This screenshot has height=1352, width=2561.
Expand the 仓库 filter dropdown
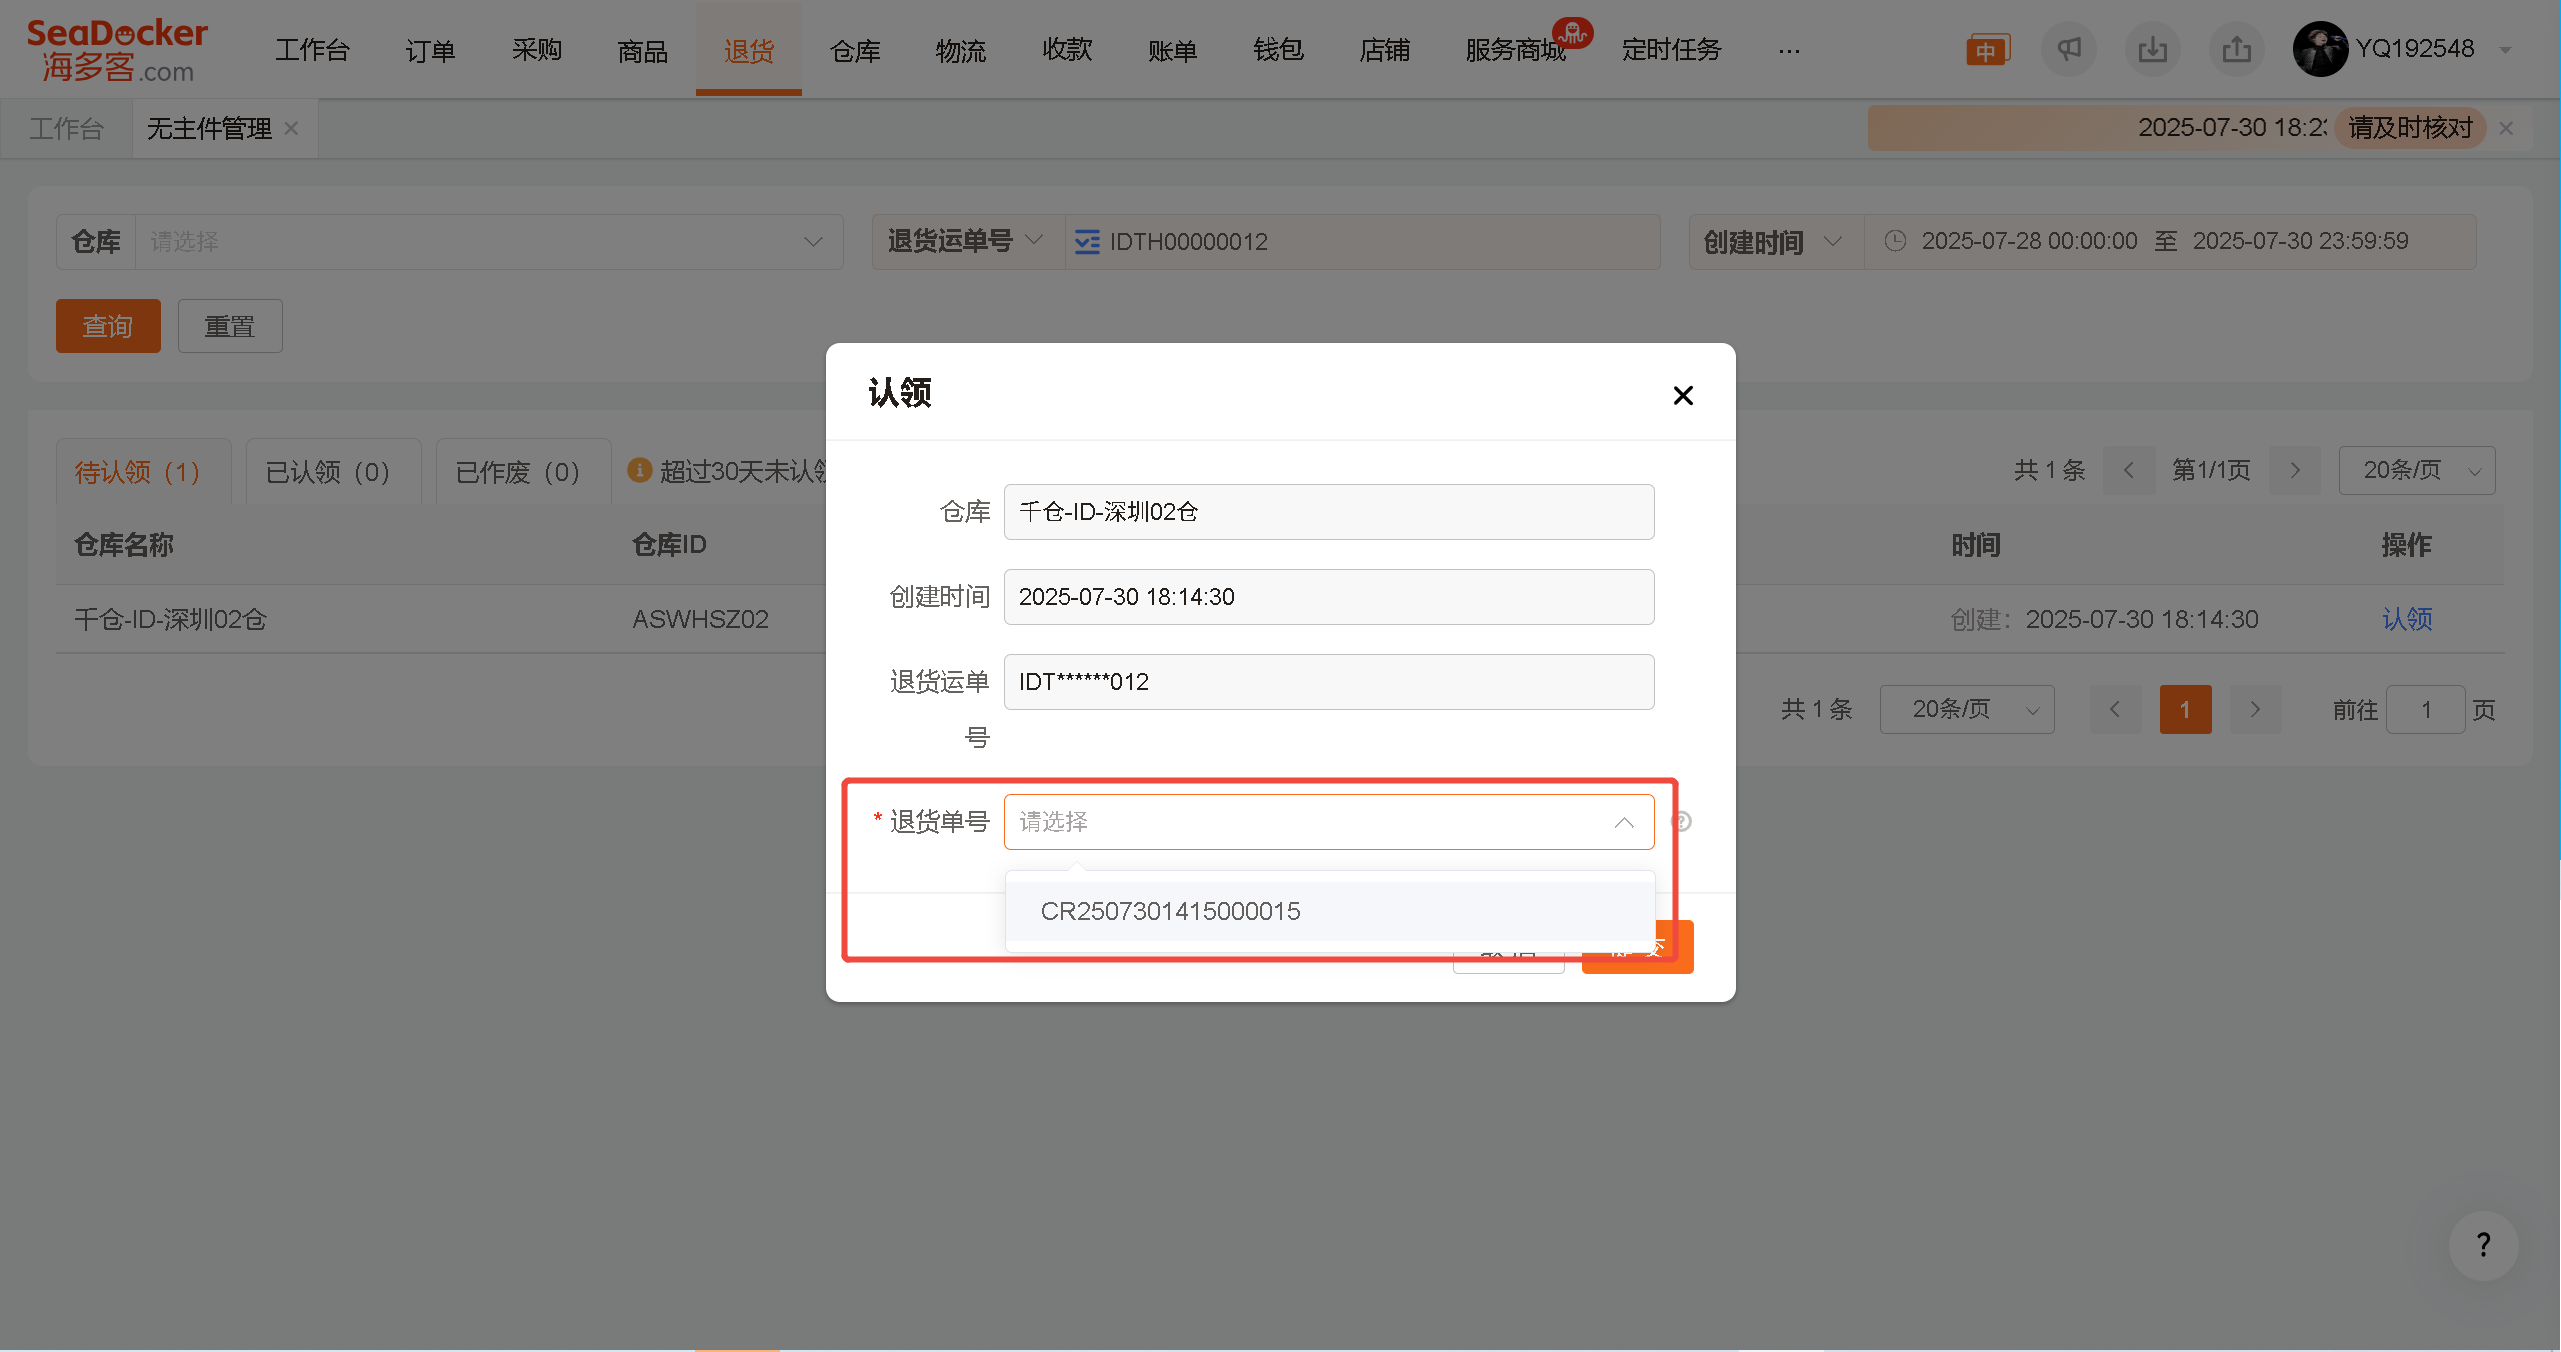(x=813, y=242)
